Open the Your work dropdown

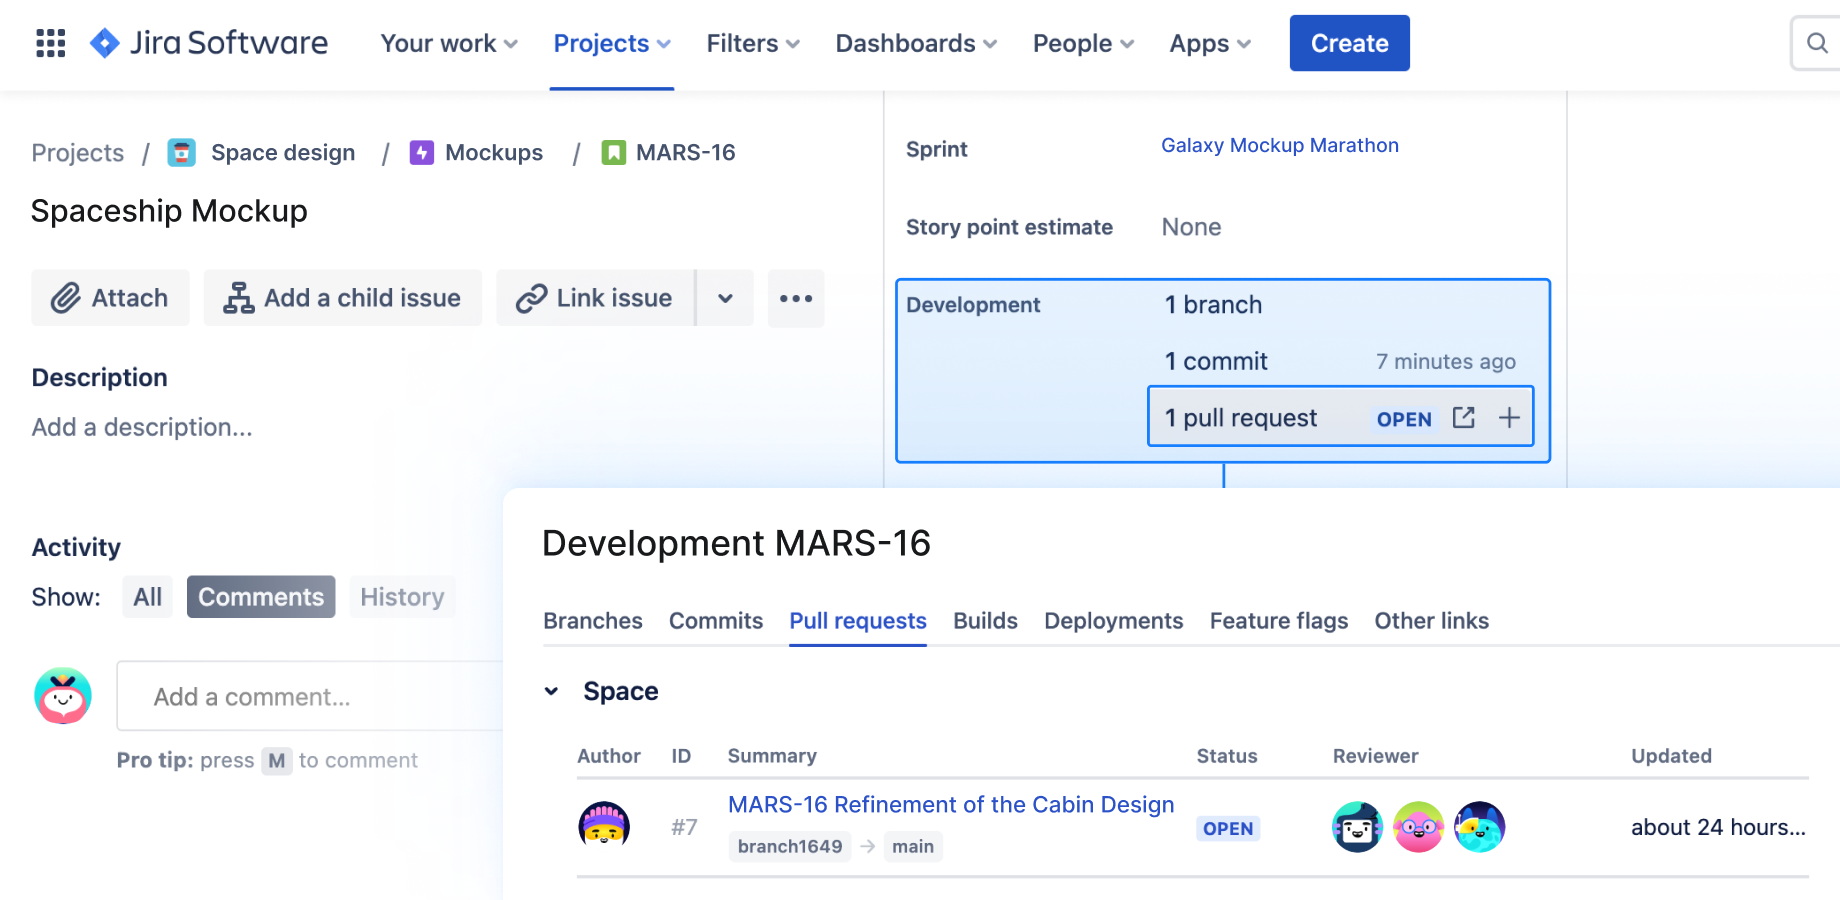pos(449,43)
